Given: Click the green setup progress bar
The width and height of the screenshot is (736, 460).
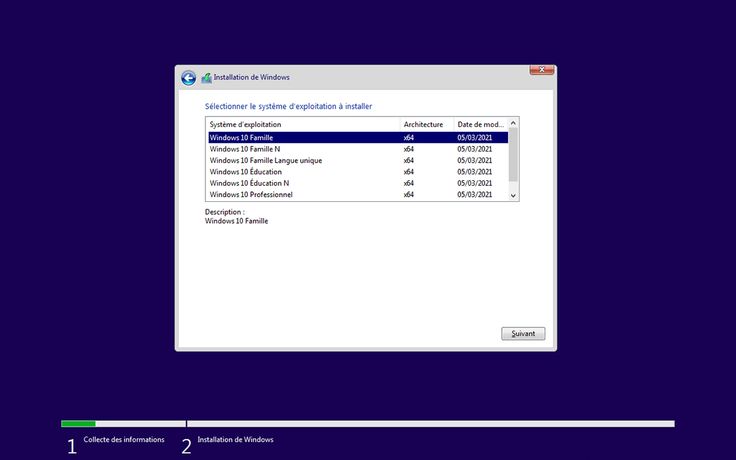Looking at the screenshot, I should (x=78, y=424).
